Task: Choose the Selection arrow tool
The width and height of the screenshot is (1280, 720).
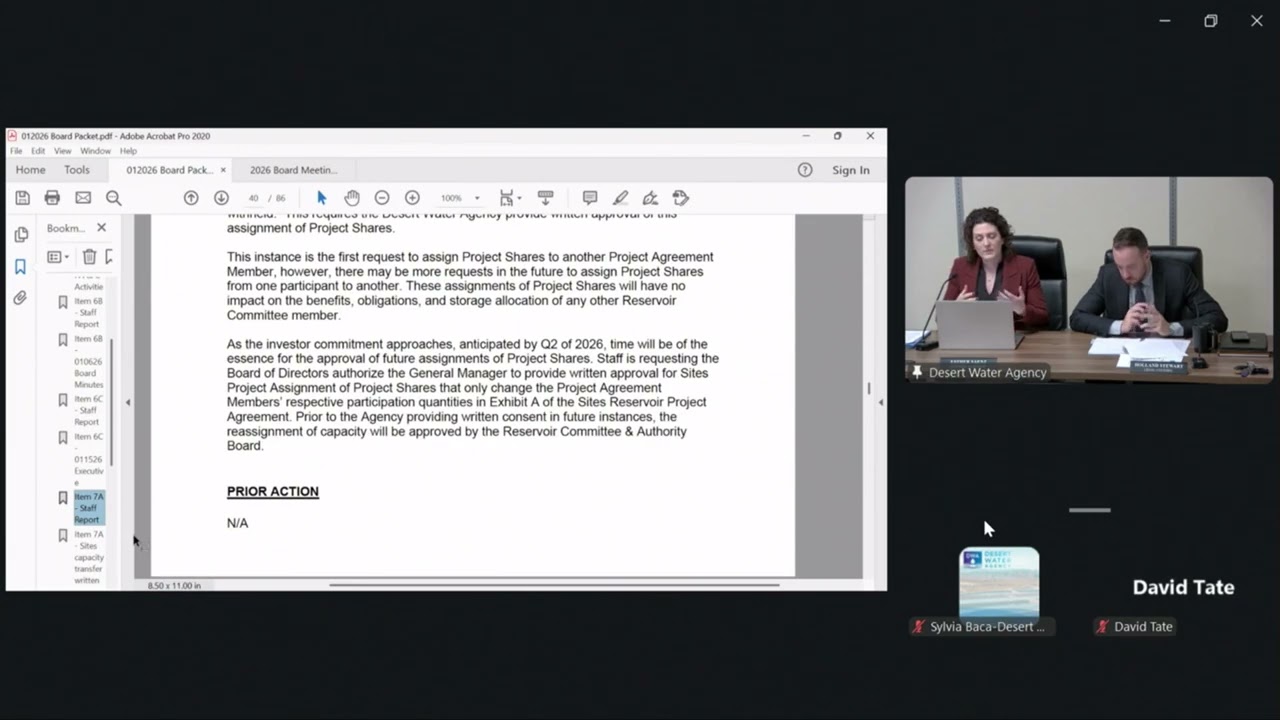Action: [x=321, y=198]
